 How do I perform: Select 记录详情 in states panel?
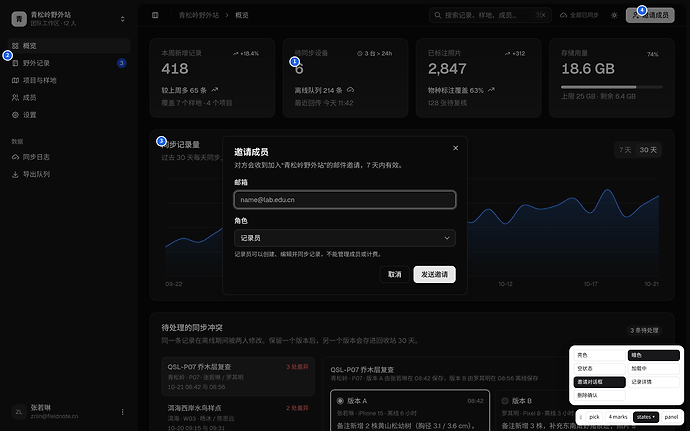[x=653, y=382]
